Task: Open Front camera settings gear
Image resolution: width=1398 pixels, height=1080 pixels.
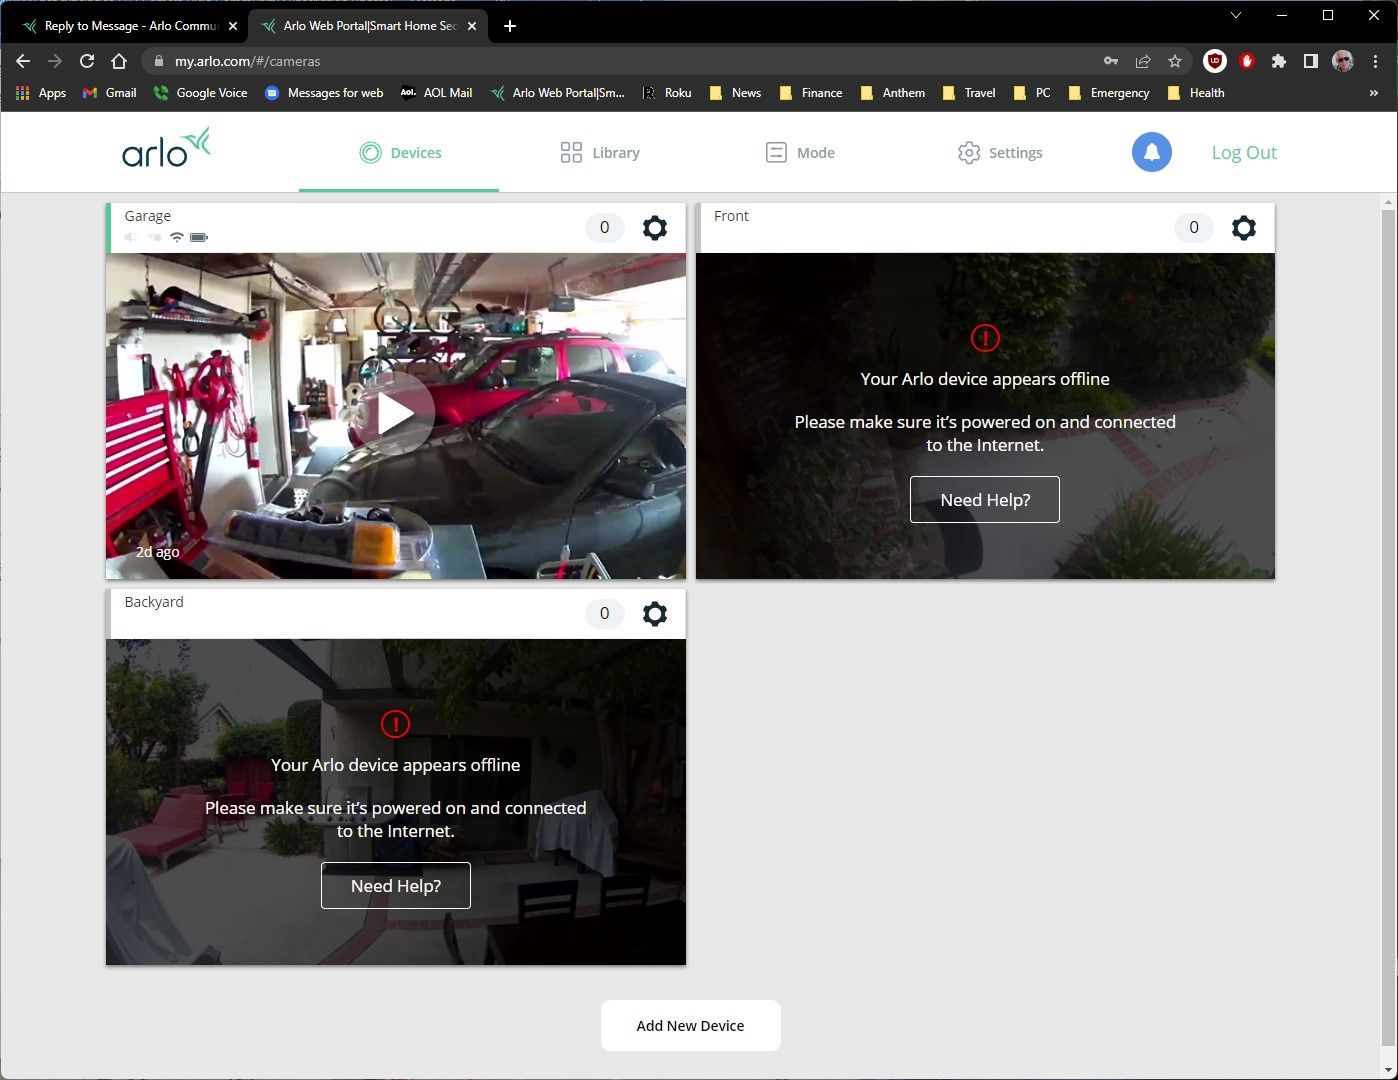Action: [1244, 228]
